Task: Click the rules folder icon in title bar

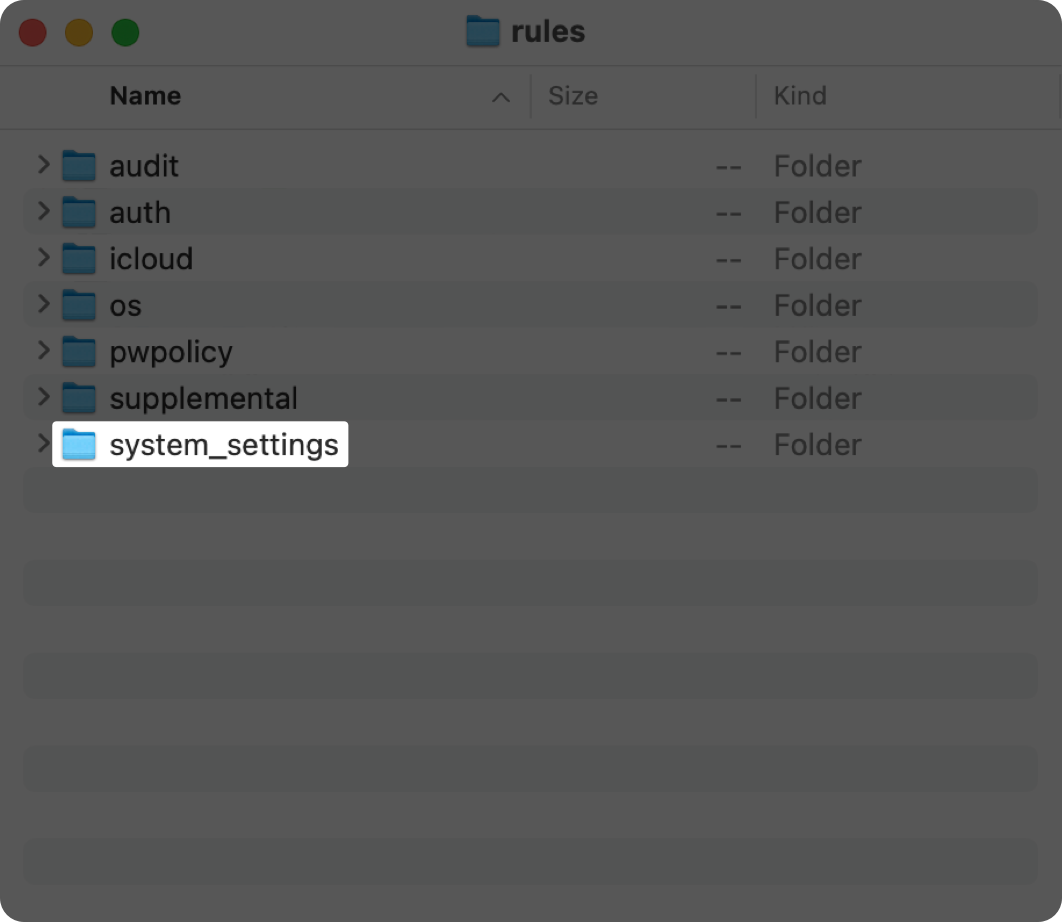Action: [x=483, y=31]
